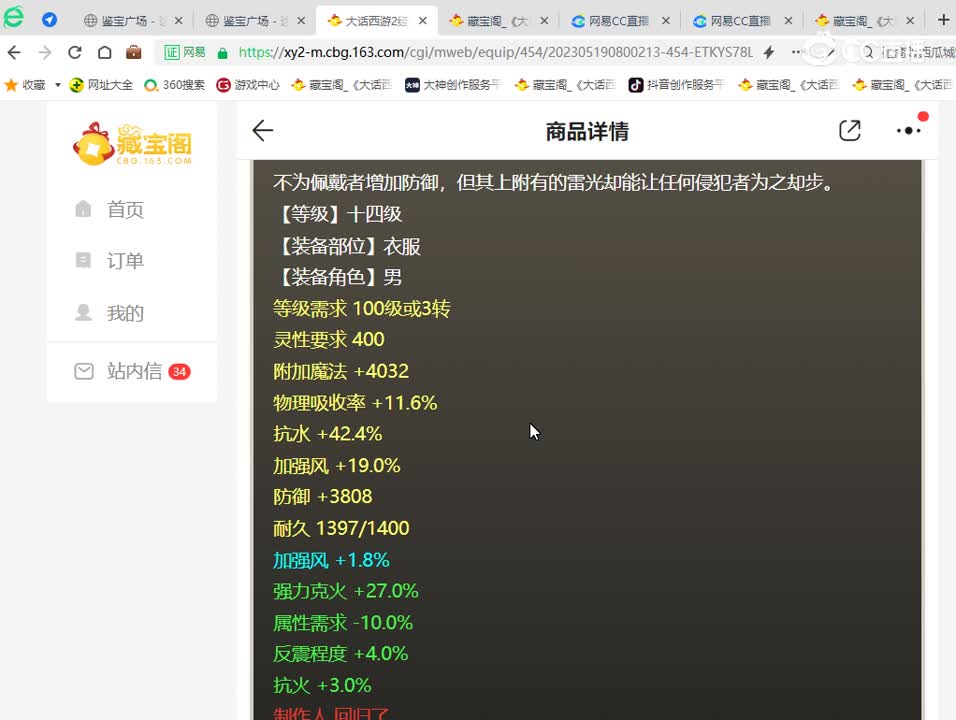The image size is (956, 720).
Task: Click the back arrow beside 商品详情
Action: click(262, 130)
